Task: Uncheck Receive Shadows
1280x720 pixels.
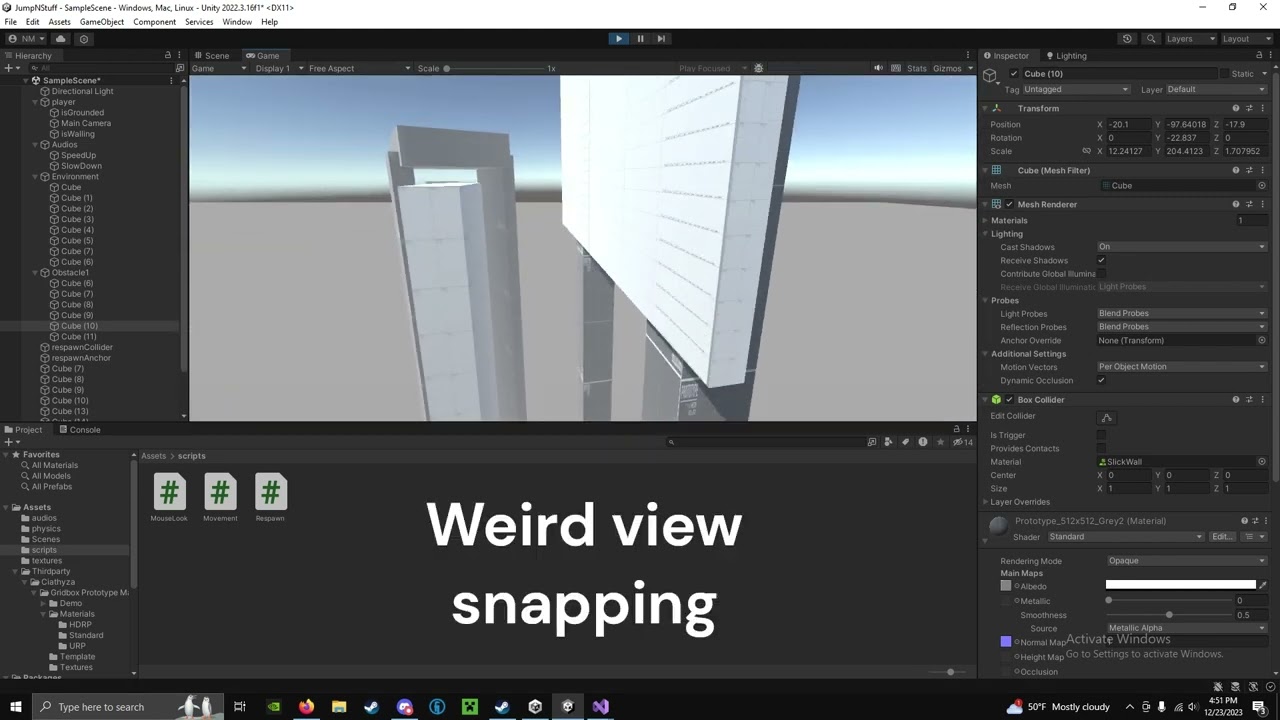Action: [x=1102, y=261]
